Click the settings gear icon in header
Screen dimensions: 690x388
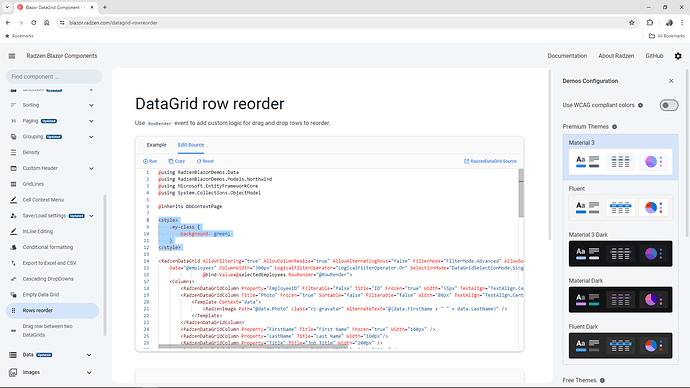pyautogui.click(x=678, y=56)
